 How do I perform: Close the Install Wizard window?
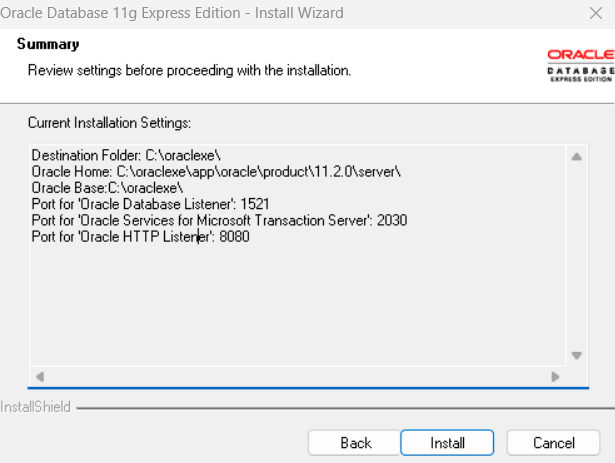[596, 13]
